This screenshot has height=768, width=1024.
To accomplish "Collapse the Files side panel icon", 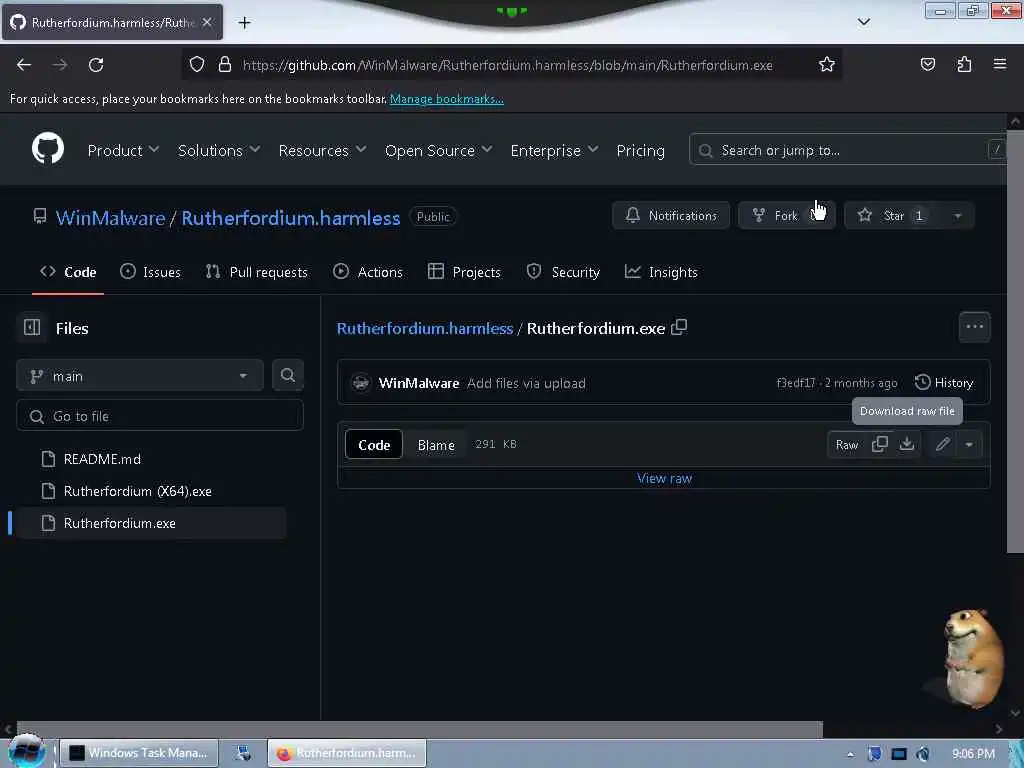I will pos(32,327).
